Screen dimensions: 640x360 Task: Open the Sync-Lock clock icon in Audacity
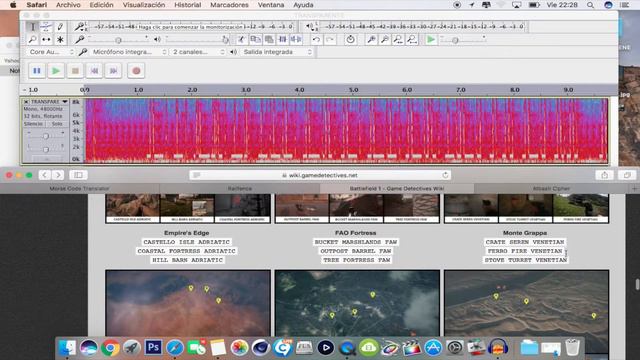350,40
